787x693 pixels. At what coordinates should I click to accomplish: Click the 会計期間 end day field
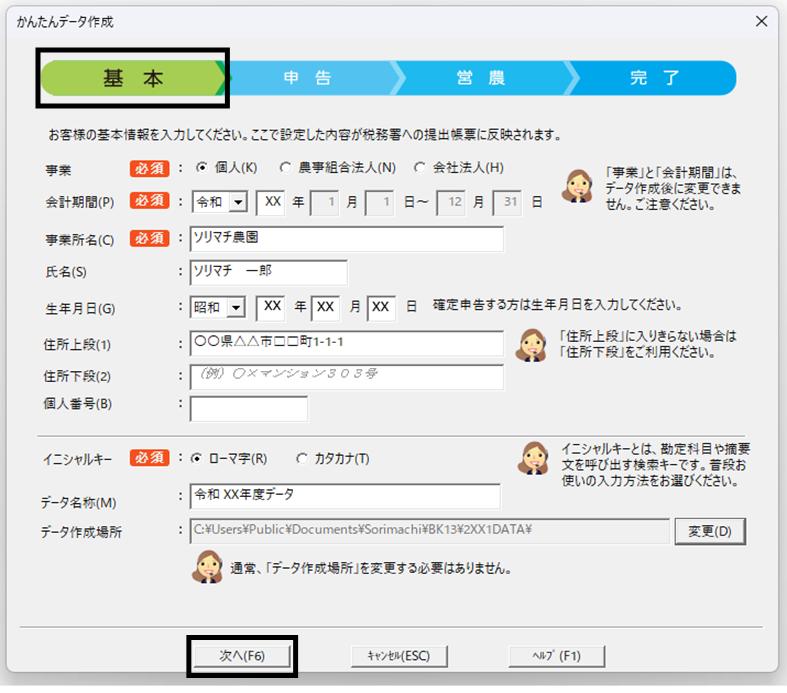507,203
